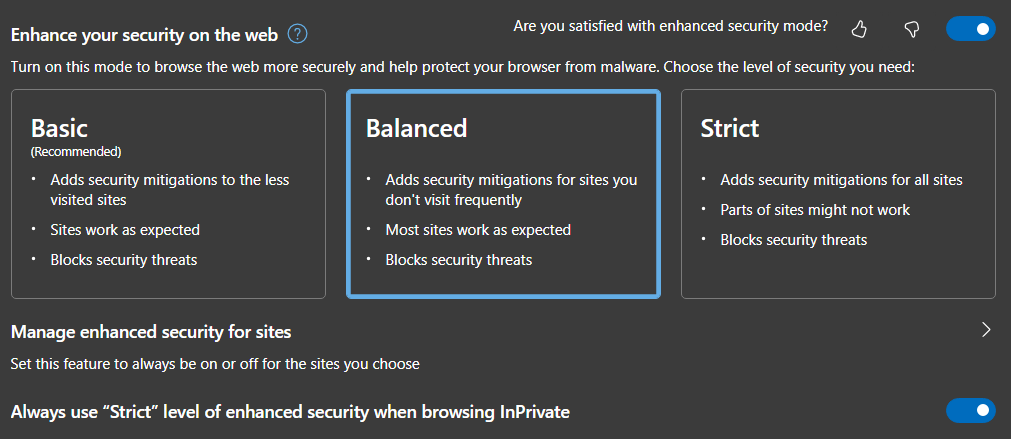1011x439 pixels.
Task: Click the Balanced heading text
Action: coord(417,128)
